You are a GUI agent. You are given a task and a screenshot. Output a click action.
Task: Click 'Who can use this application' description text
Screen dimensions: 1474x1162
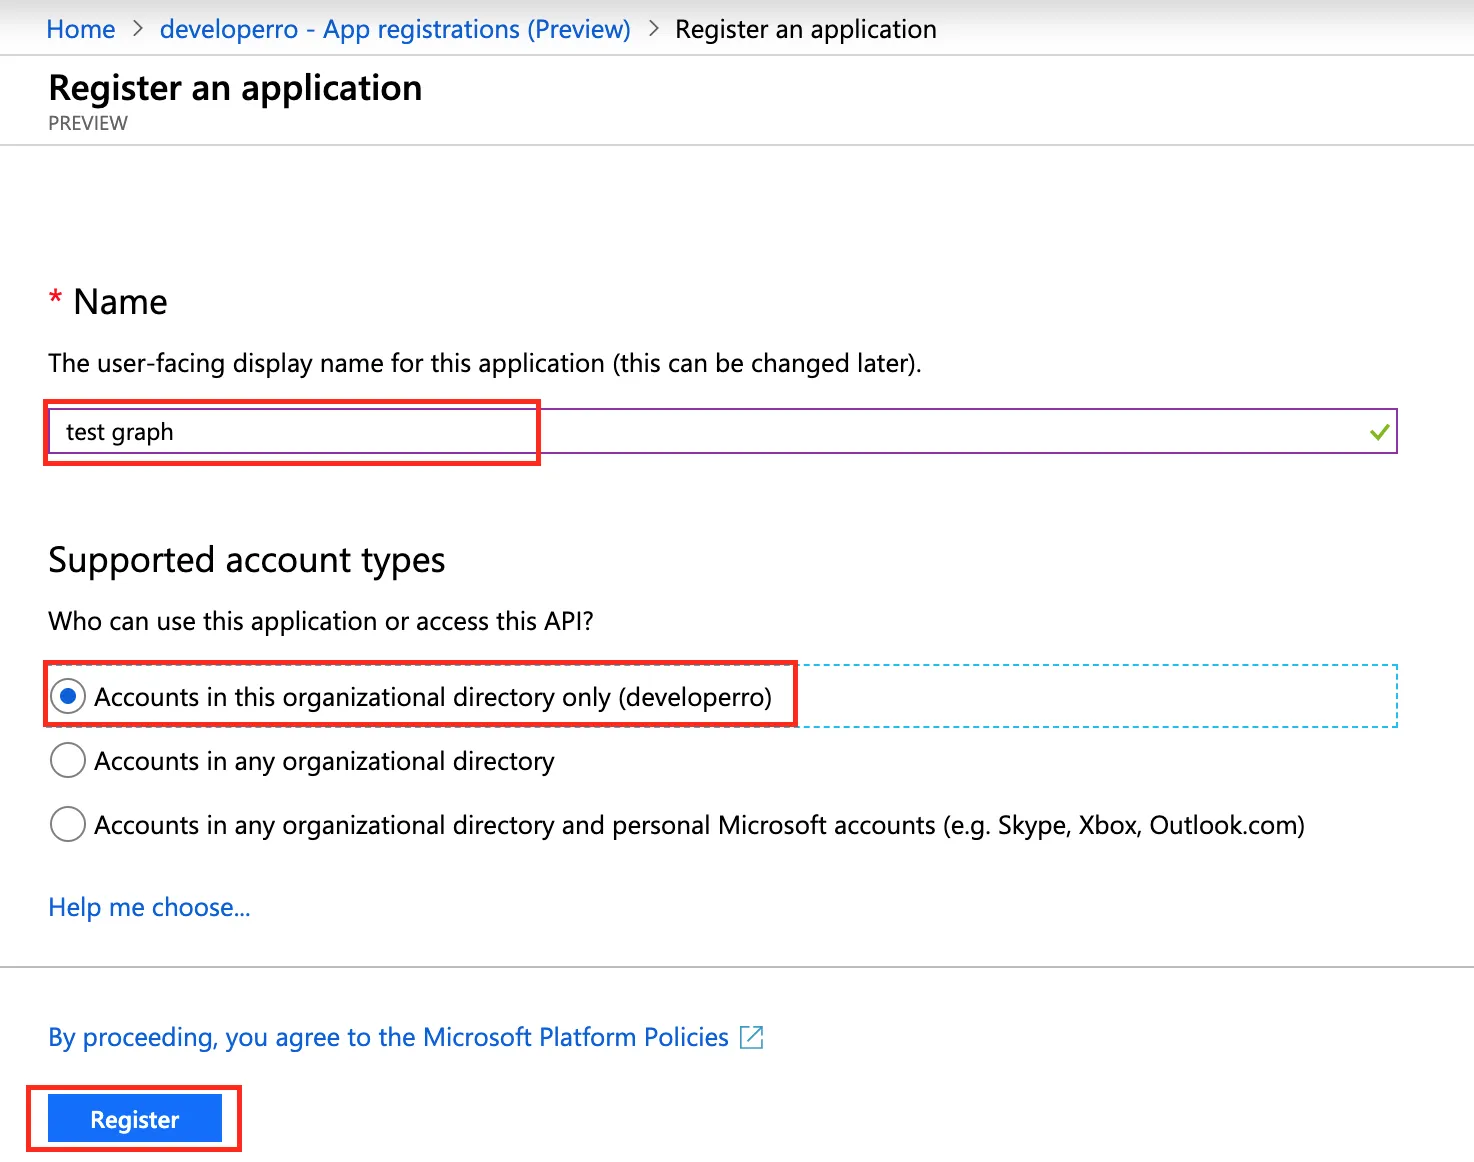[x=320, y=621]
